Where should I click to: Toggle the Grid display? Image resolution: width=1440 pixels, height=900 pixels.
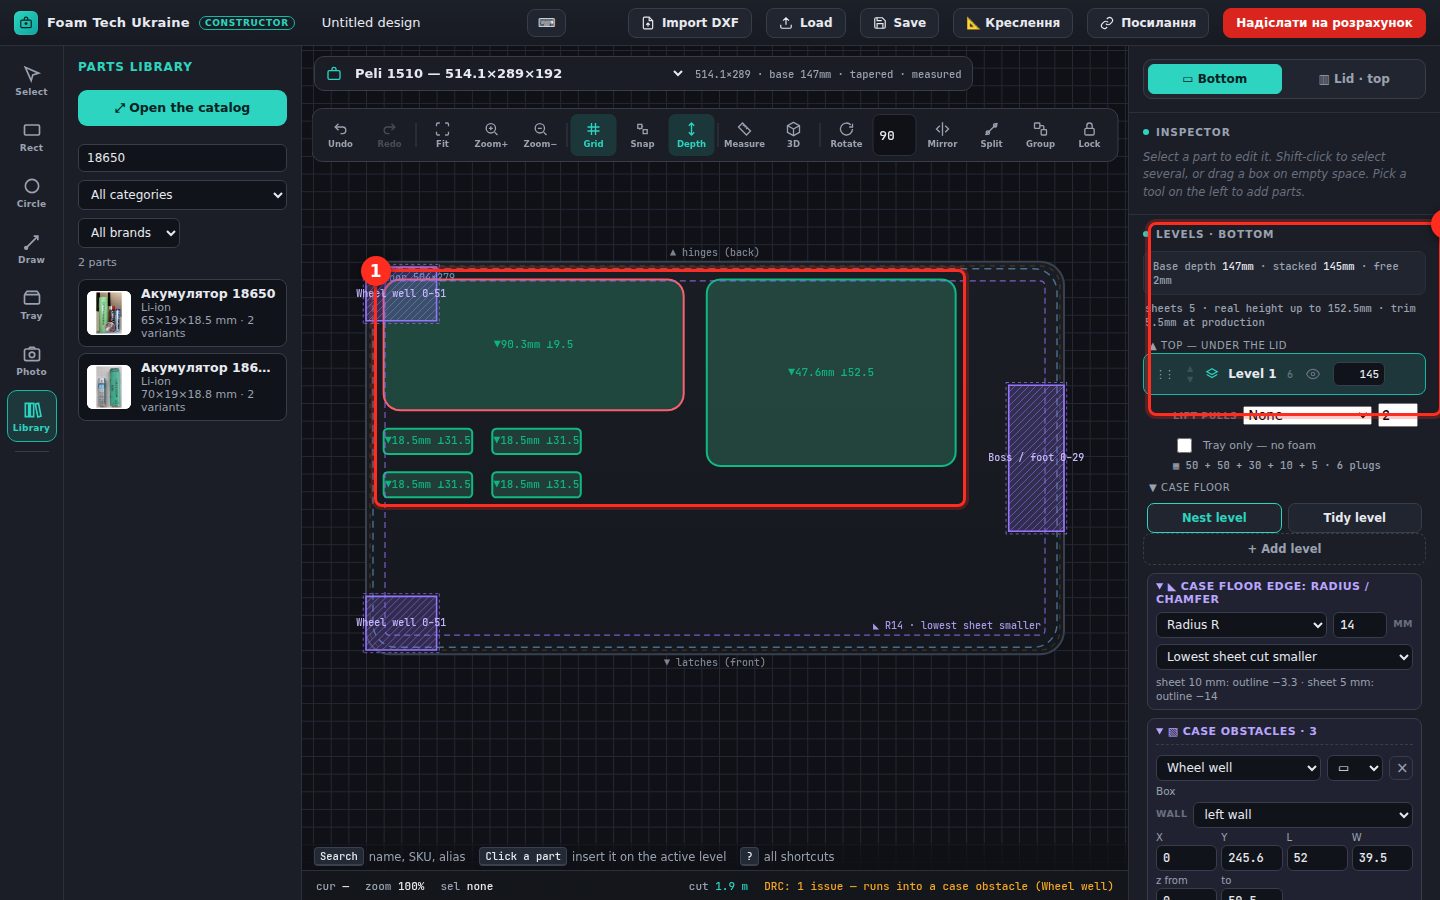[x=593, y=135]
